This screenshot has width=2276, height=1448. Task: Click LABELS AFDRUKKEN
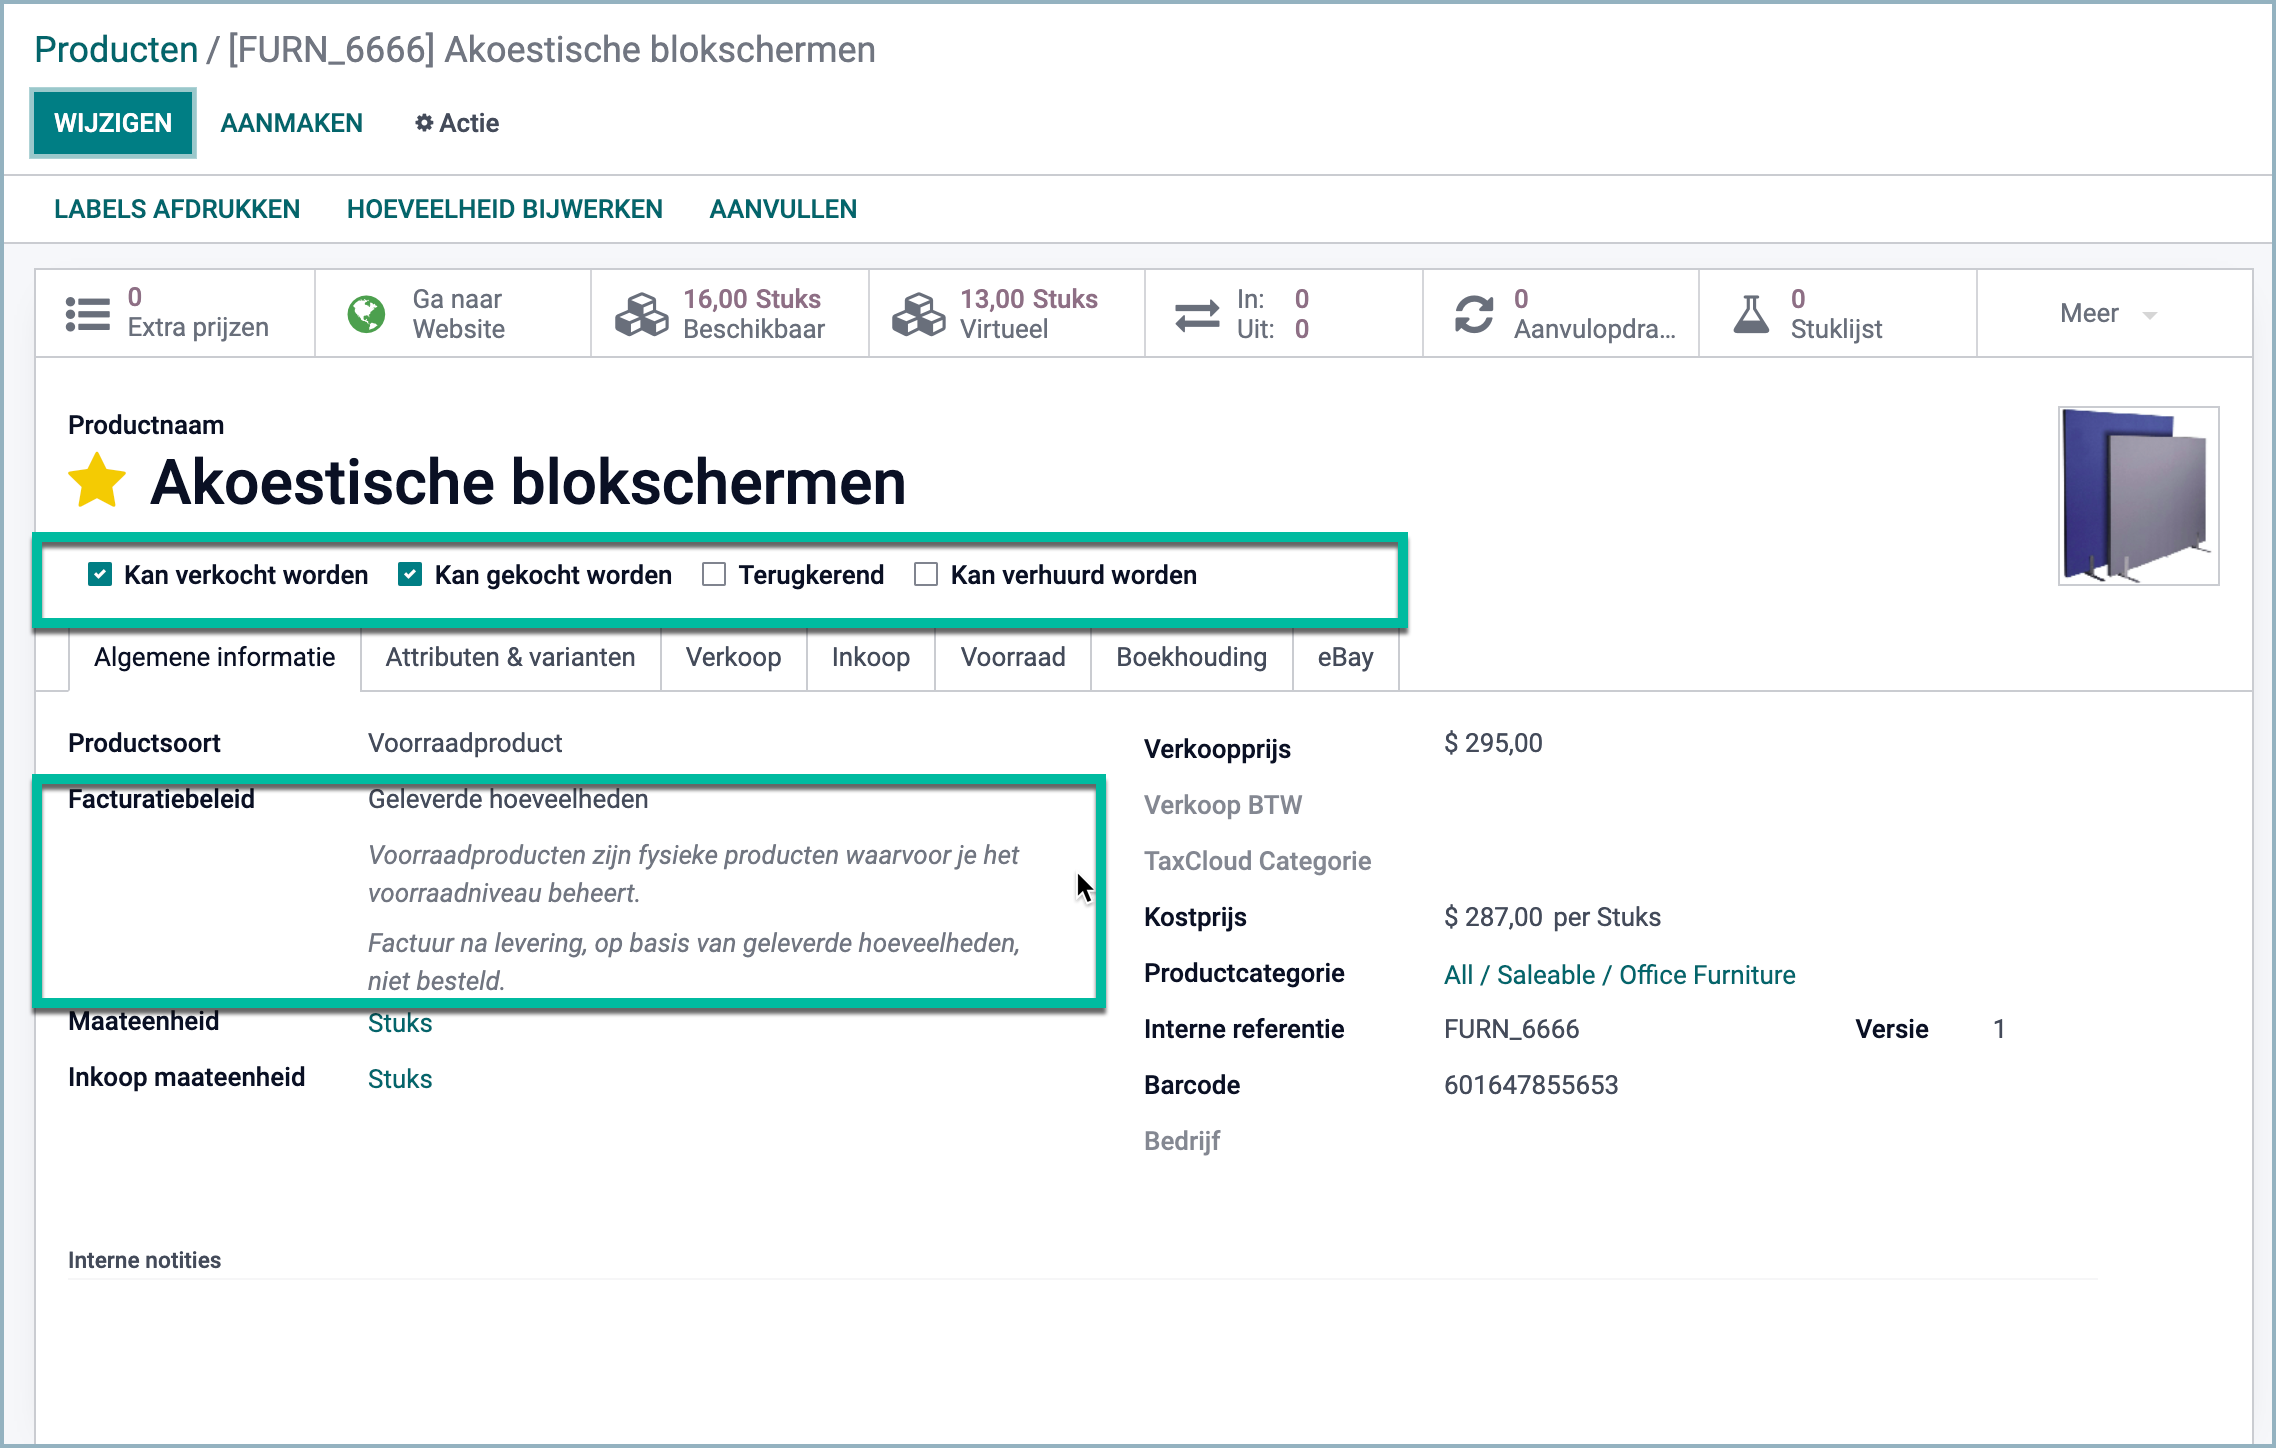point(177,208)
